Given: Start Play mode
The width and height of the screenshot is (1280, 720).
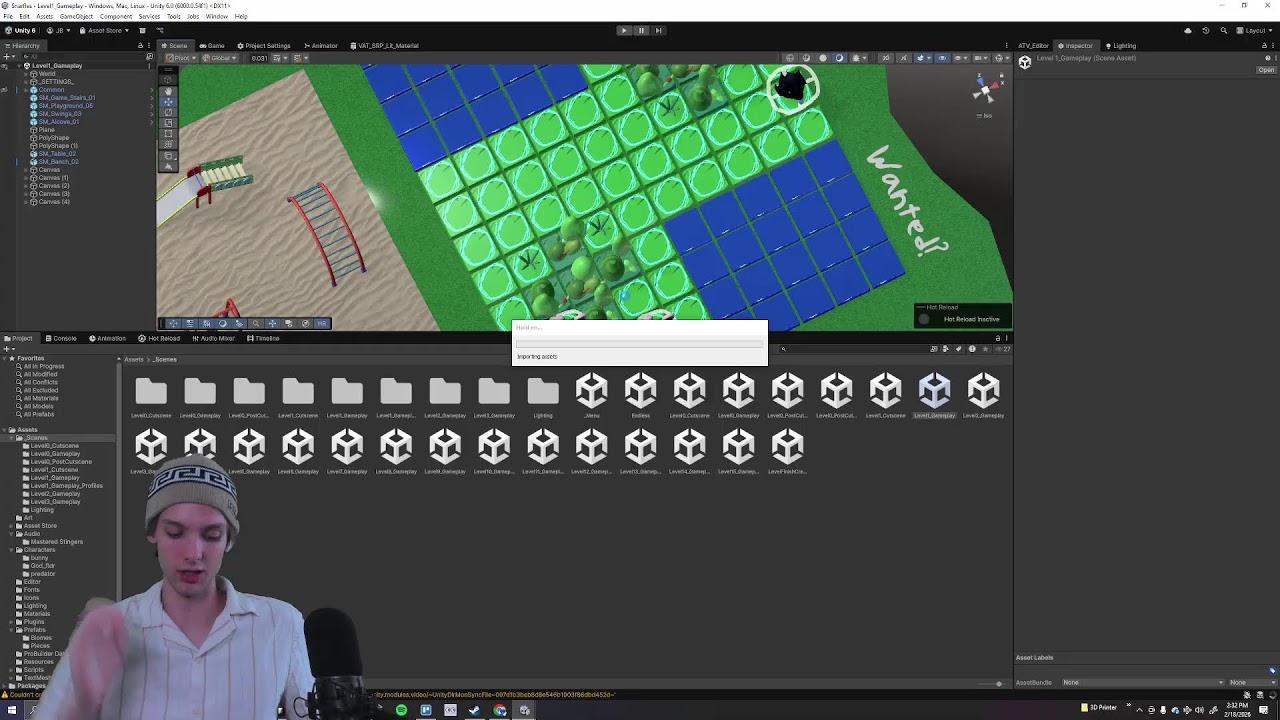Looking at the screenshot, I should [x=624, y=30].
